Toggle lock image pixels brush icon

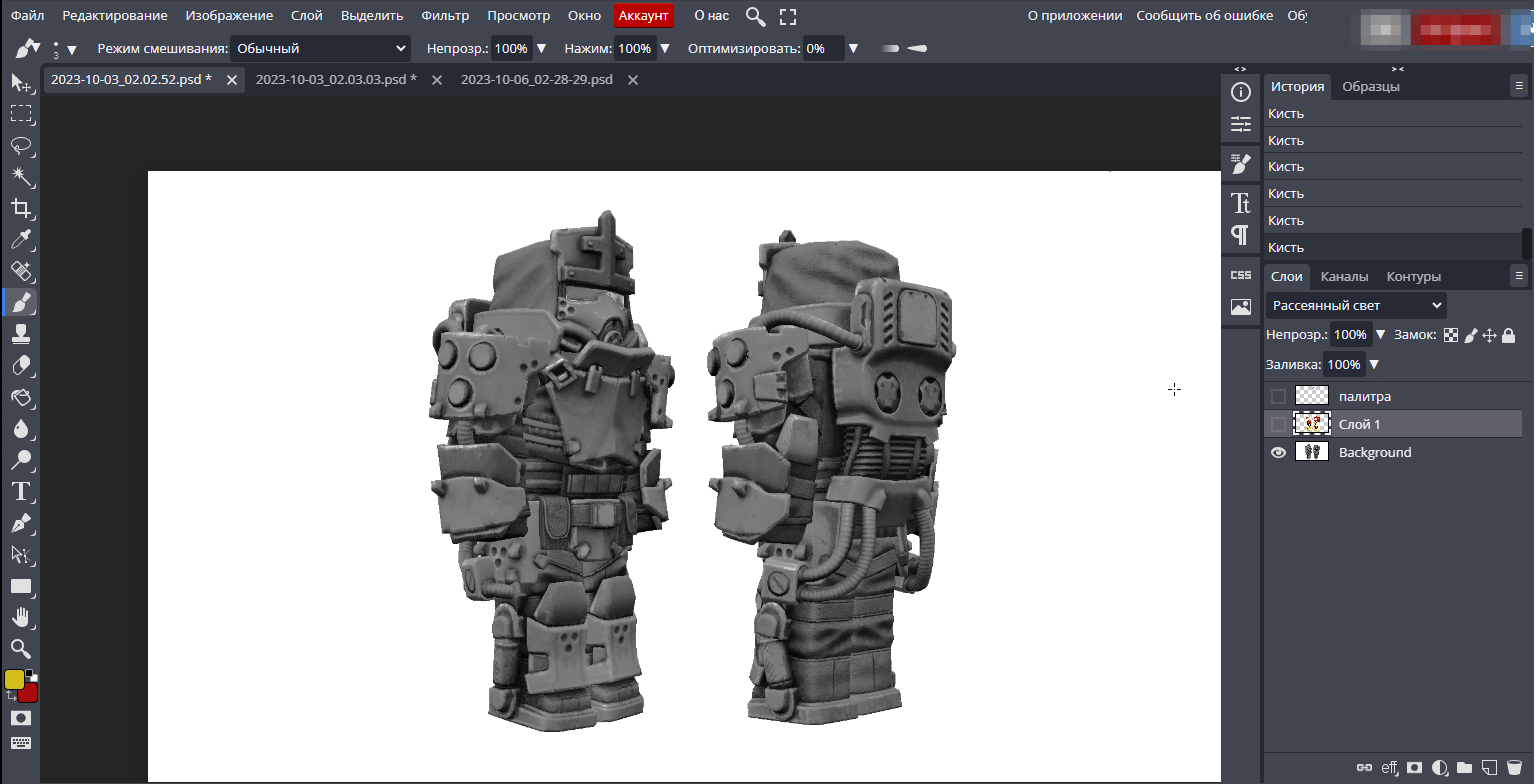point(1471,335)
